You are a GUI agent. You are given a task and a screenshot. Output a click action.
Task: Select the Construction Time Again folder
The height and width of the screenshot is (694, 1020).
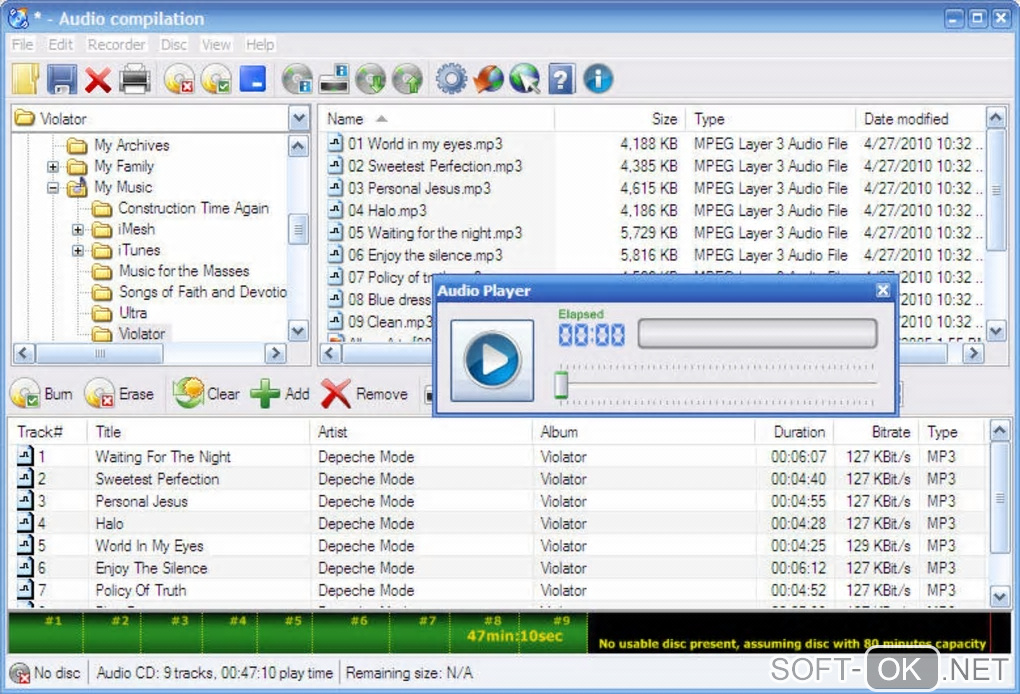pyautogui.click(x=193, y=208)
